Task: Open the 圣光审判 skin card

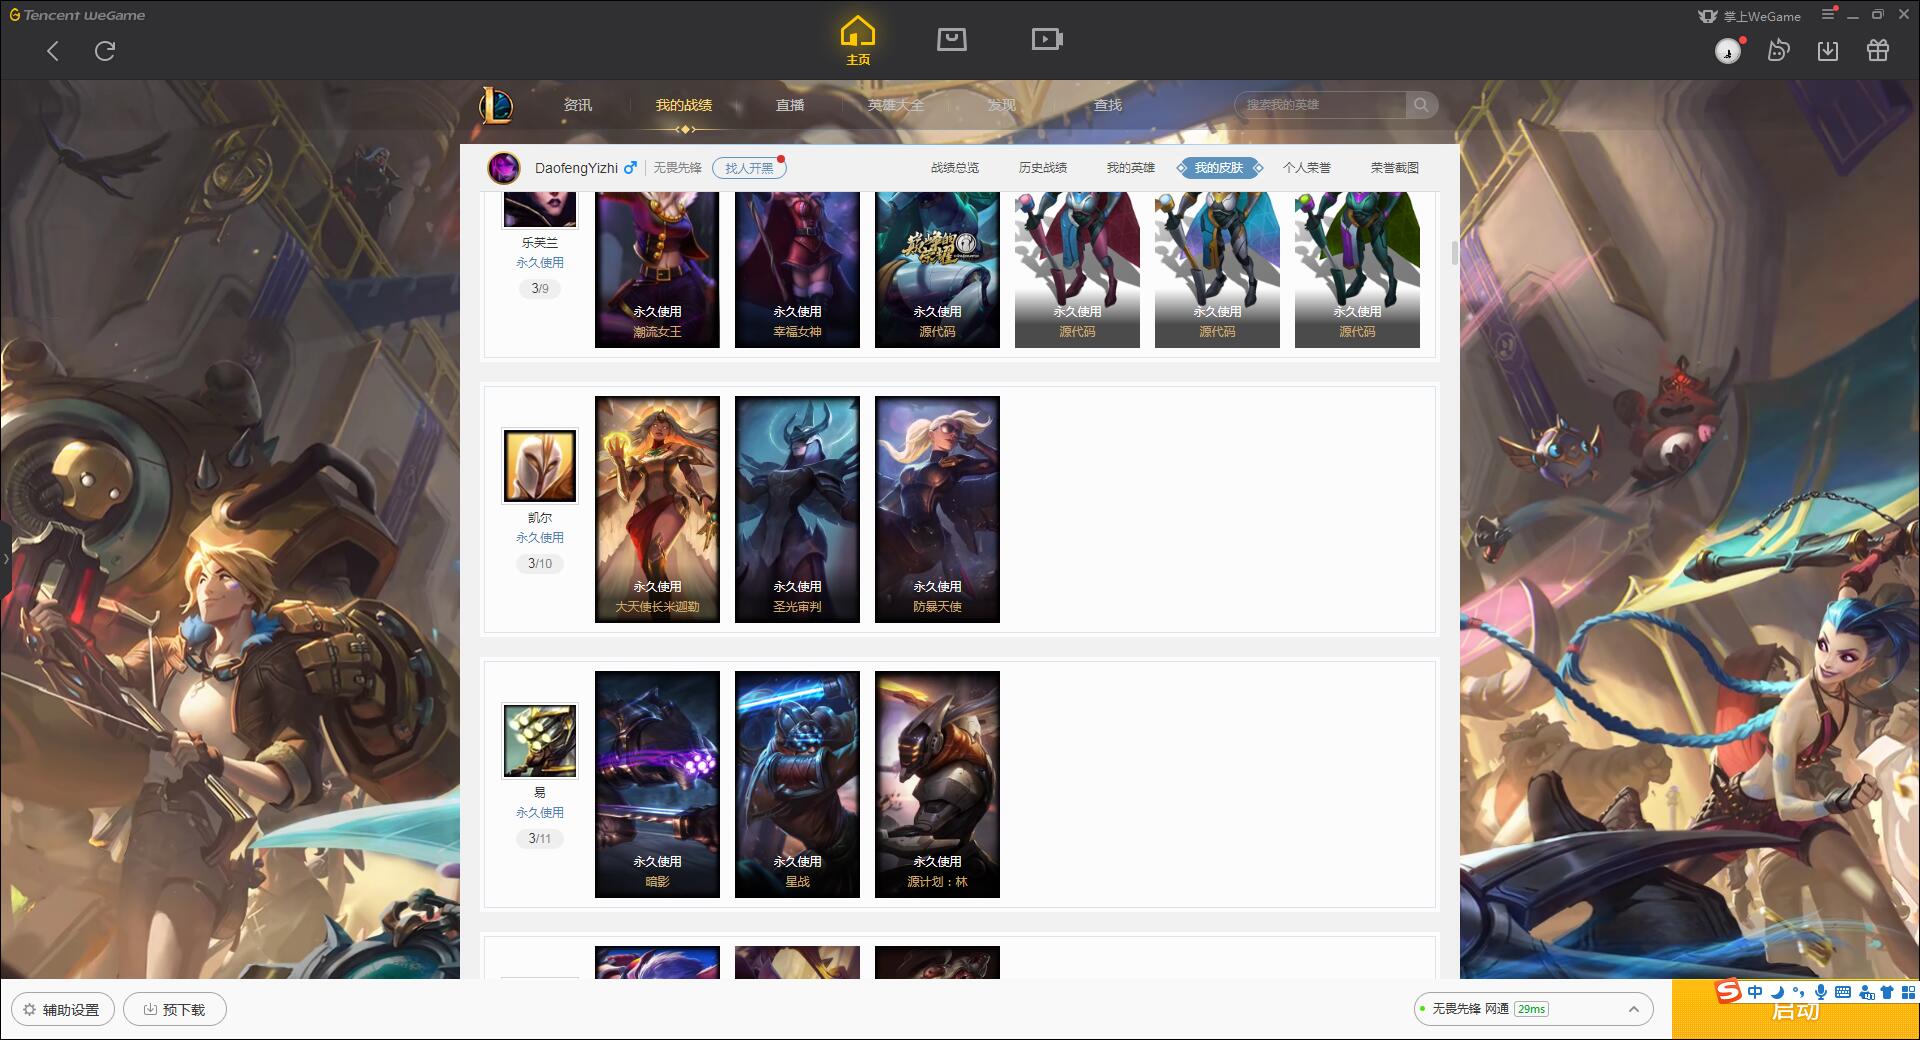Action: tap(797, 509)
